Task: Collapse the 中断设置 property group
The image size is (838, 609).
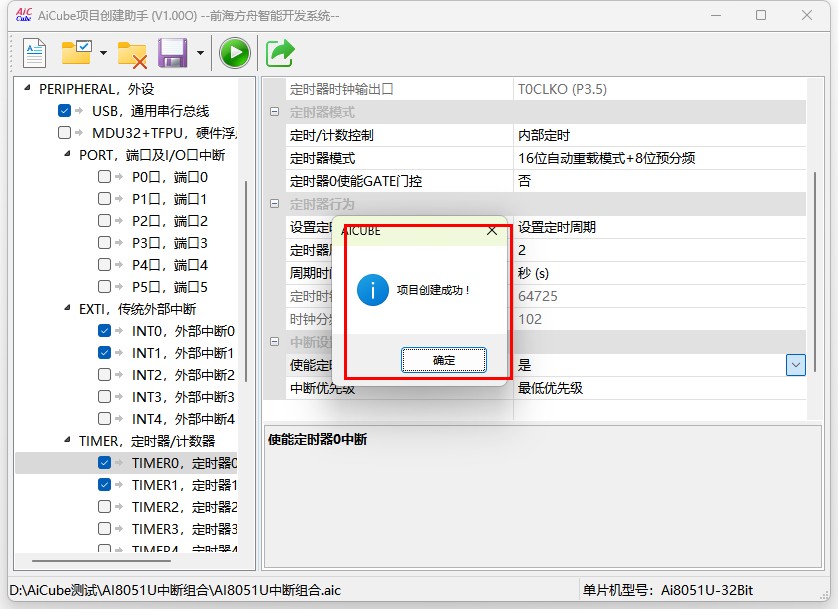Action: coord(275,341)
